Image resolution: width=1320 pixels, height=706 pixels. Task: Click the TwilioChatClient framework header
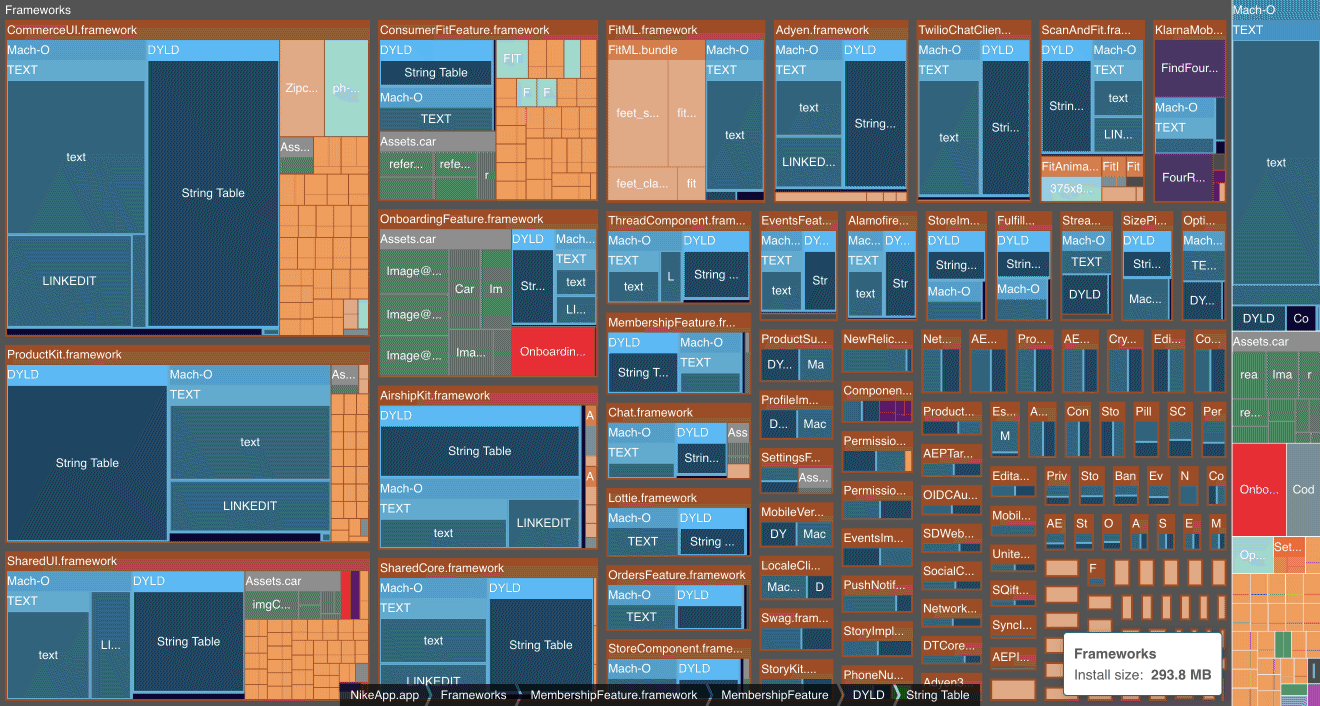[972, 30]
